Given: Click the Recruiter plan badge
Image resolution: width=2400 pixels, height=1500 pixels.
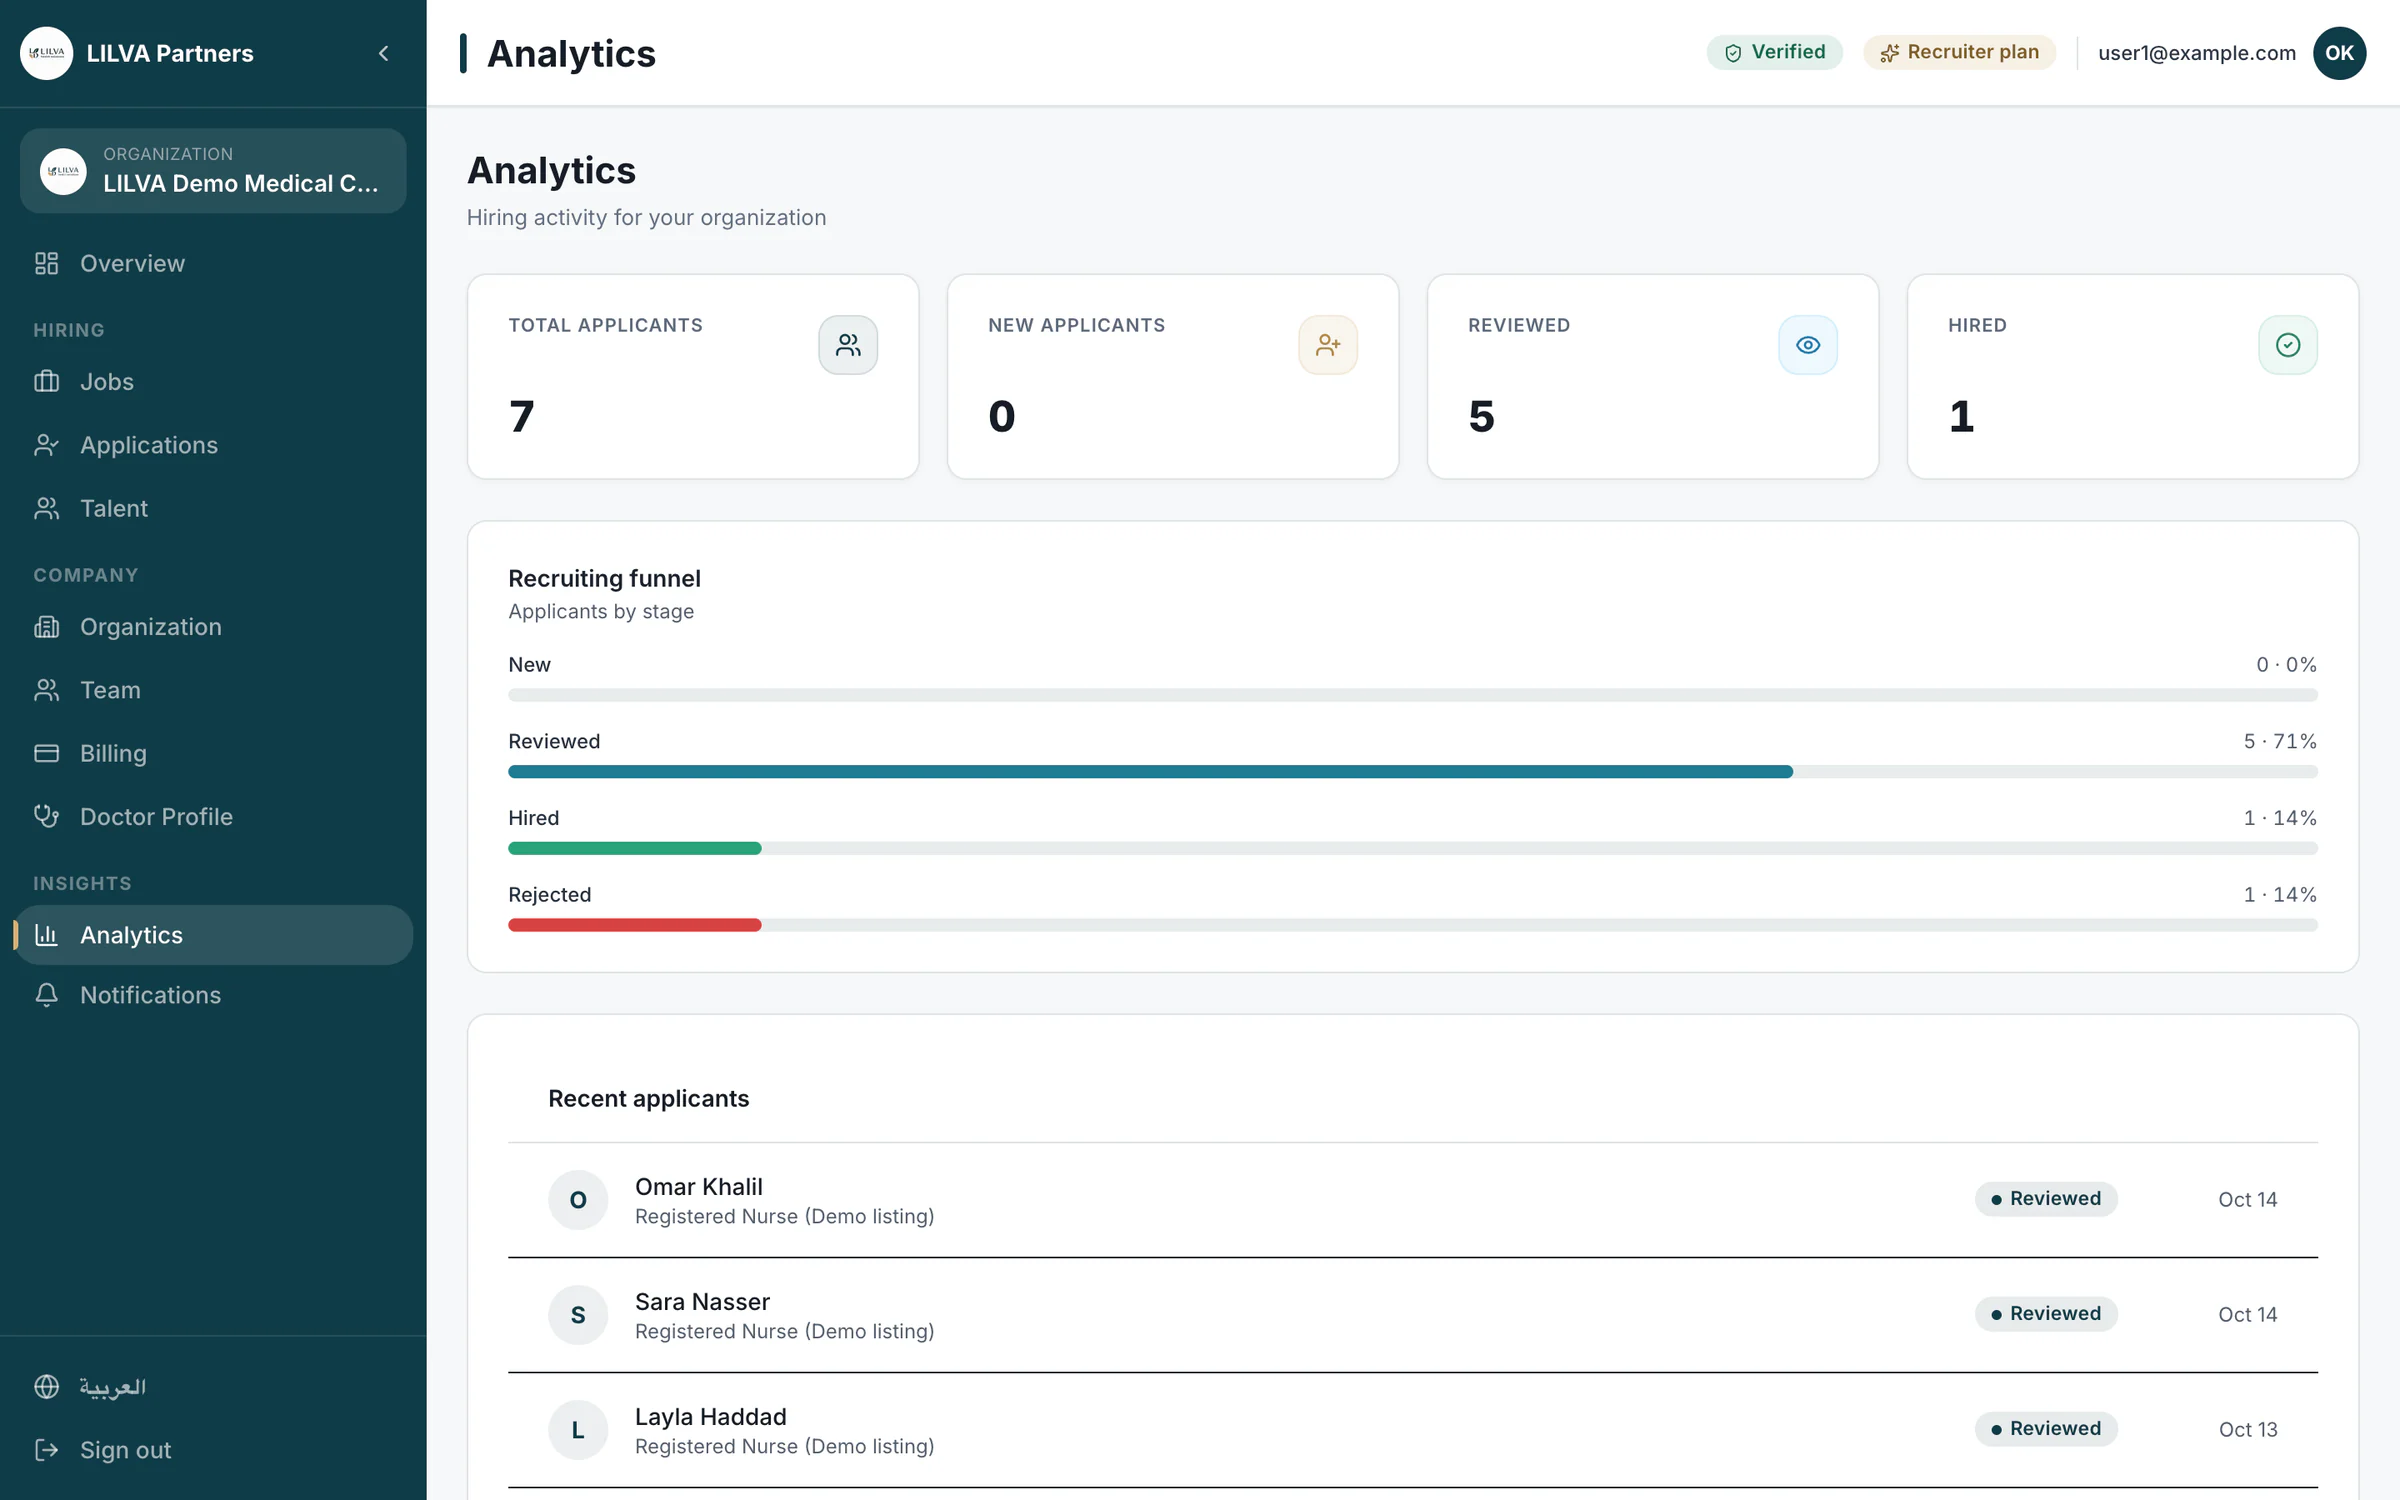Looking at the screenshot, I should point(1959,52).
